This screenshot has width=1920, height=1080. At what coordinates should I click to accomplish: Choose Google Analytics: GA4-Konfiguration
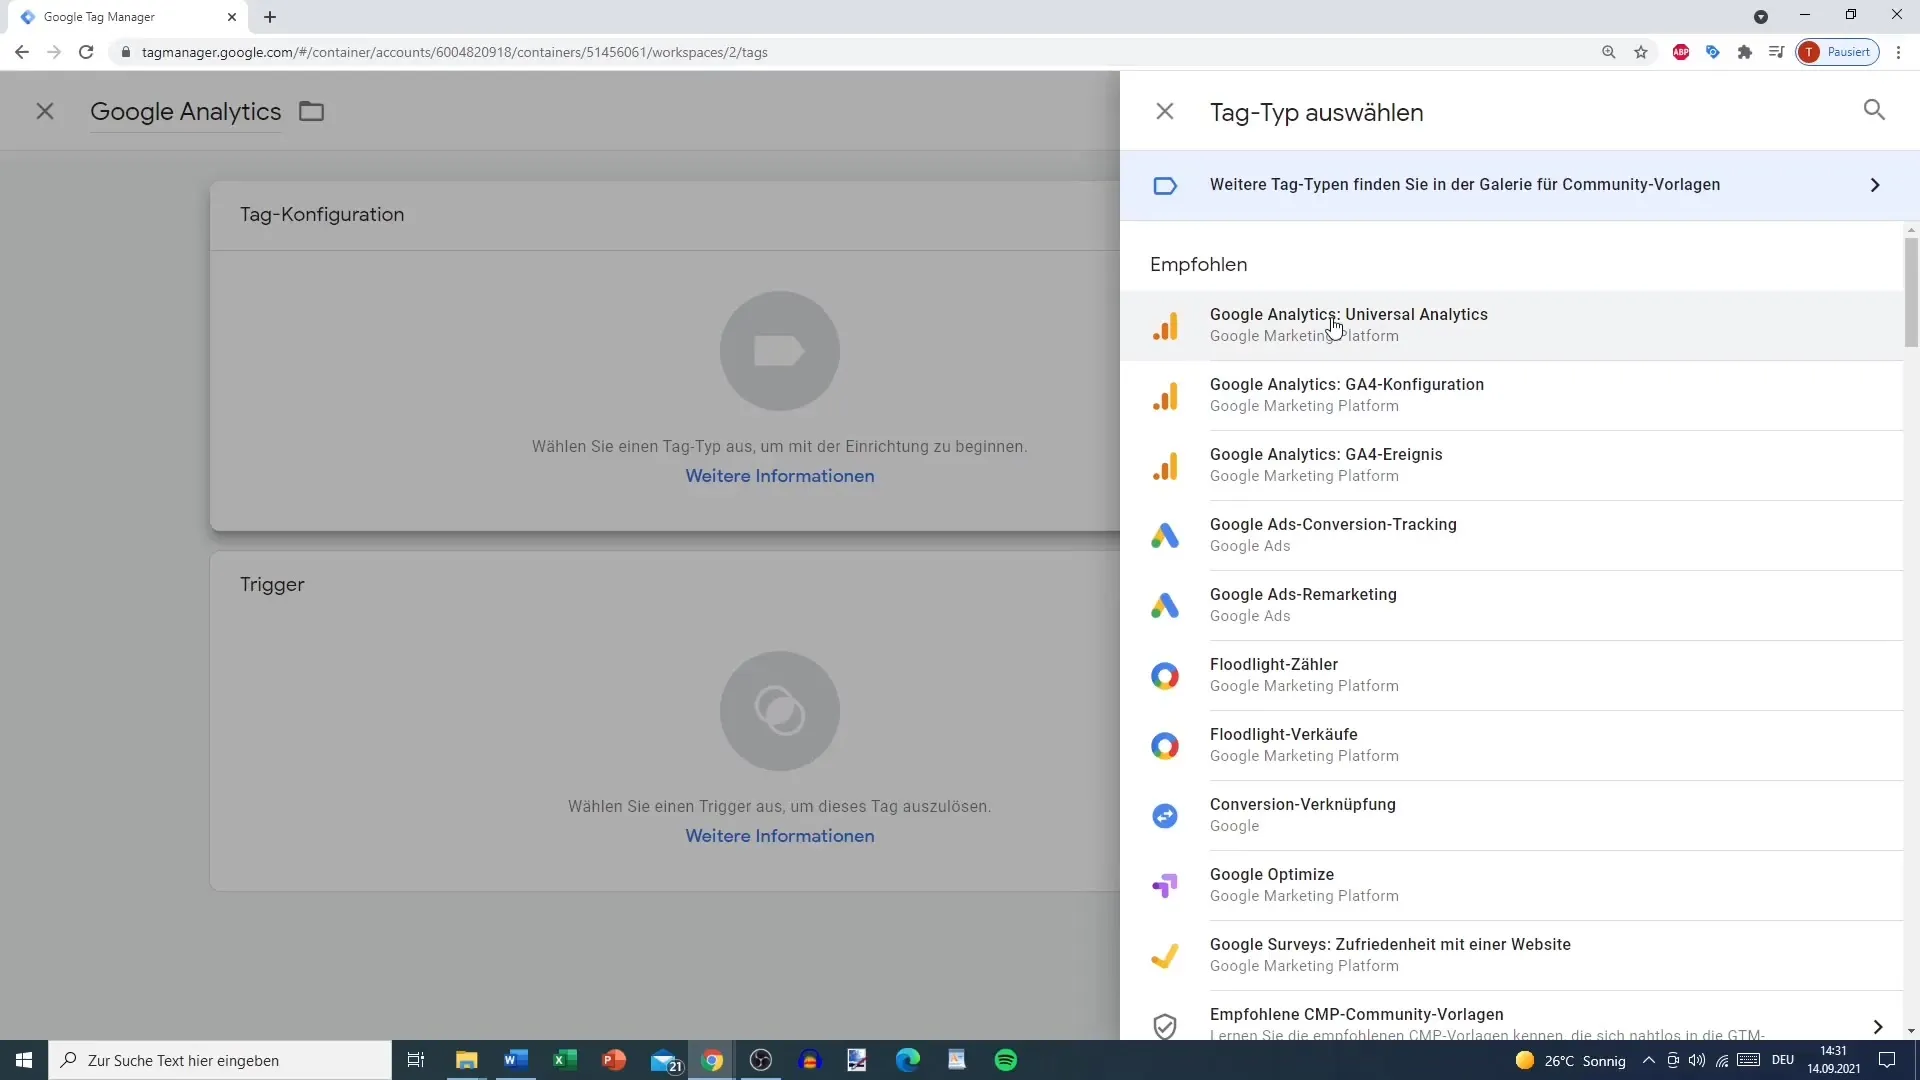tap(1511, 395)
